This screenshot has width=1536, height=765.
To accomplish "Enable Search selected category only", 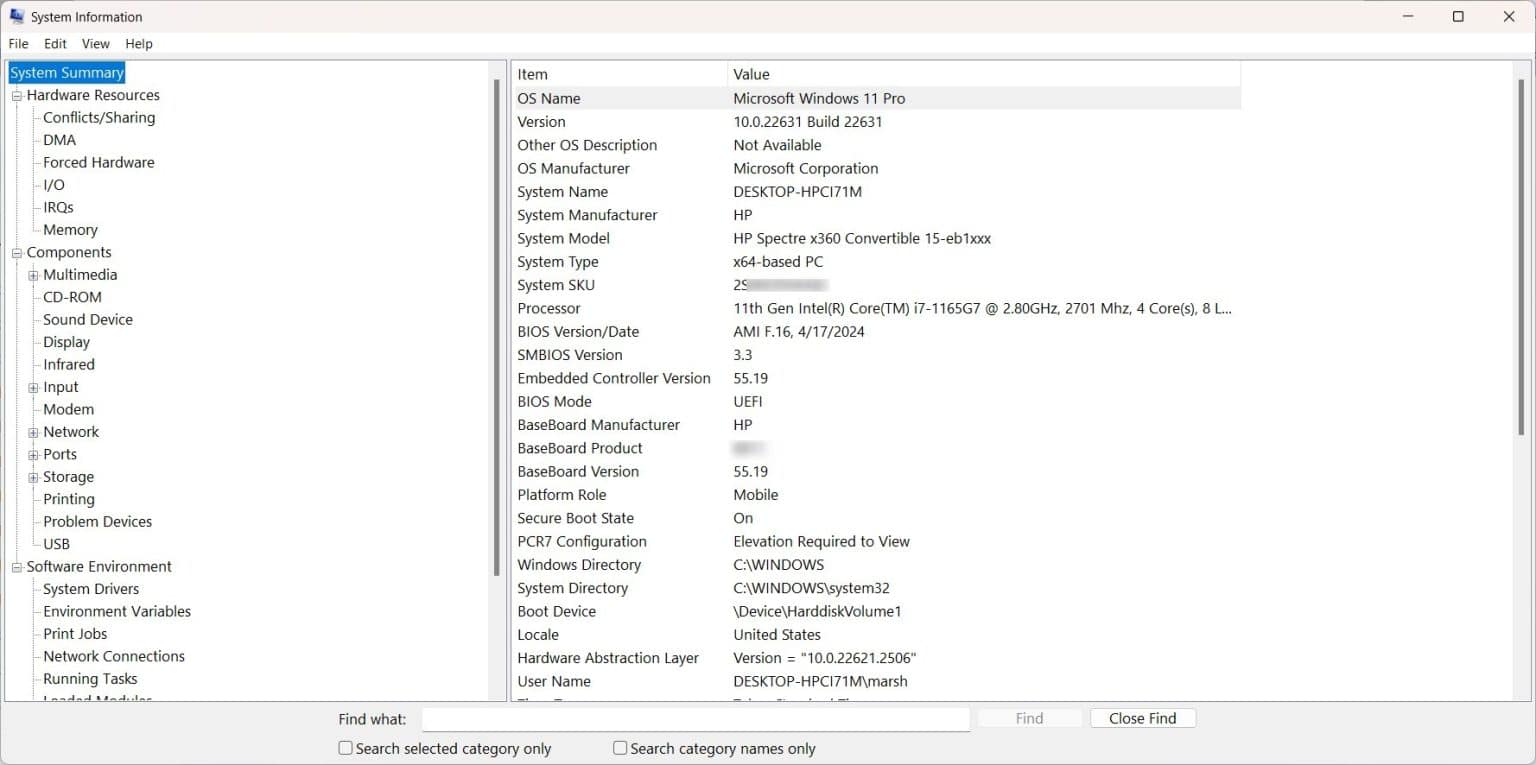I will click(344, 747).
